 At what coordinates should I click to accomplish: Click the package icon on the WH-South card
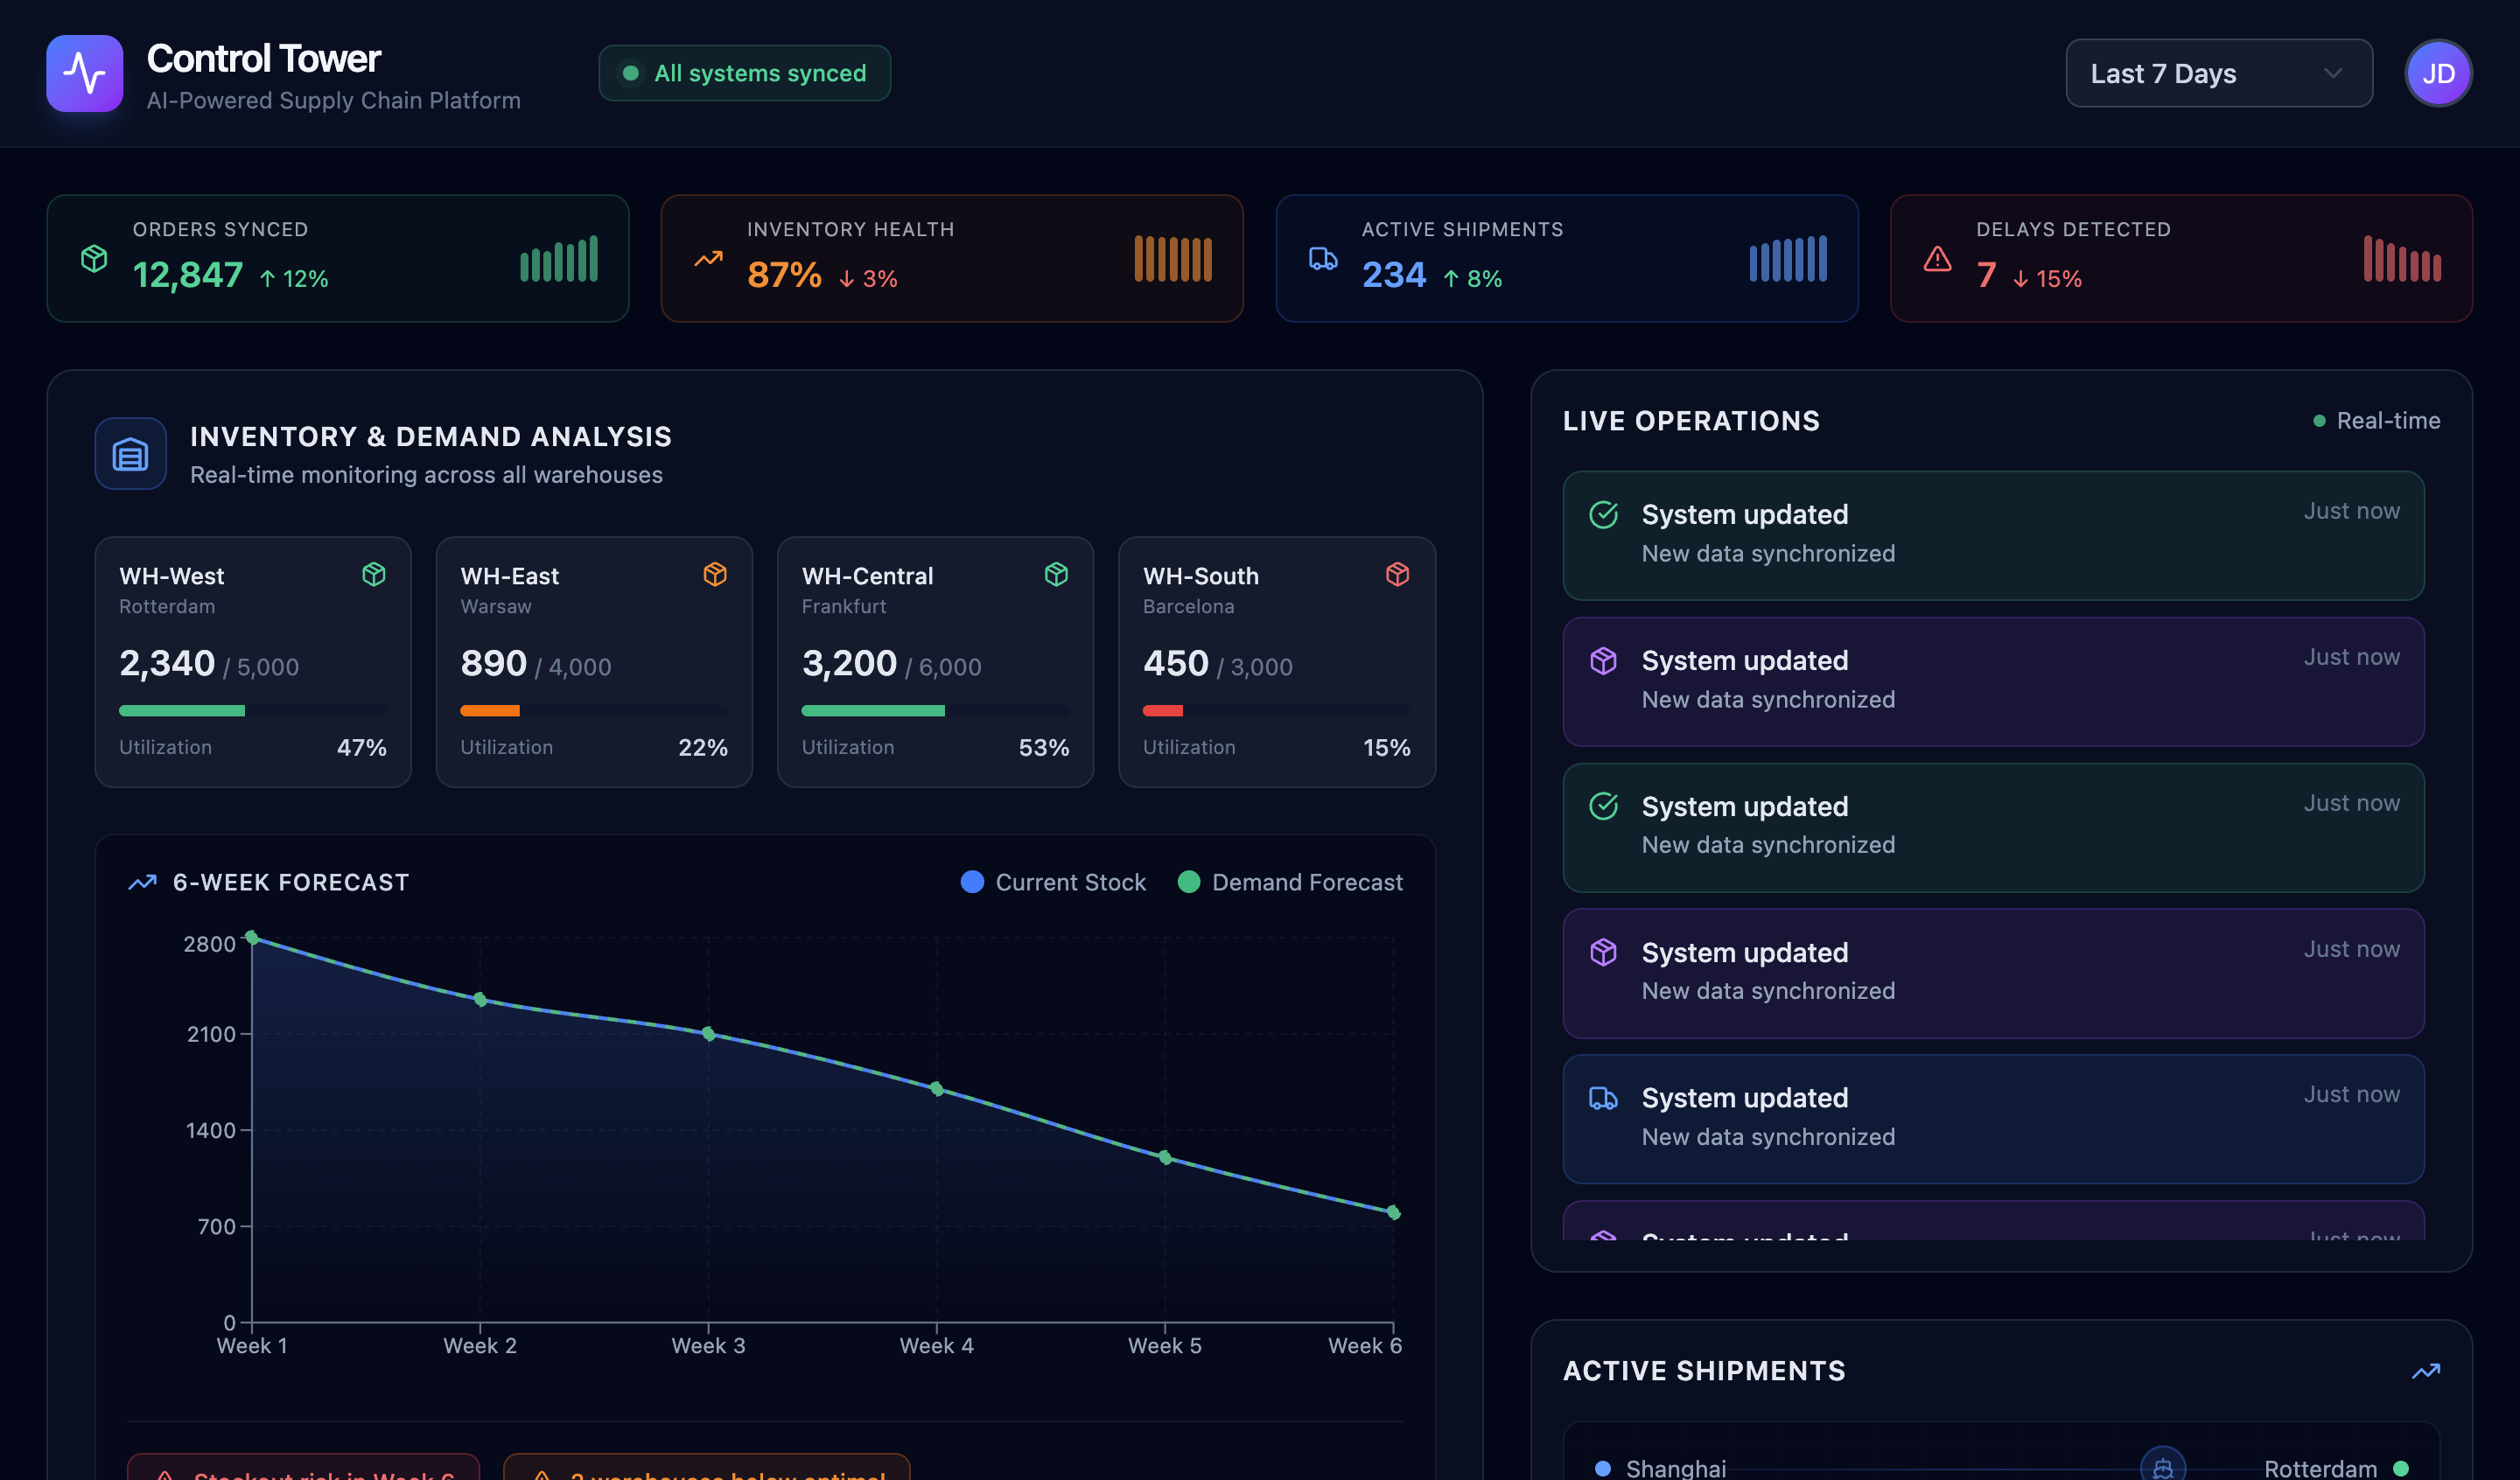coord(1397,574)
